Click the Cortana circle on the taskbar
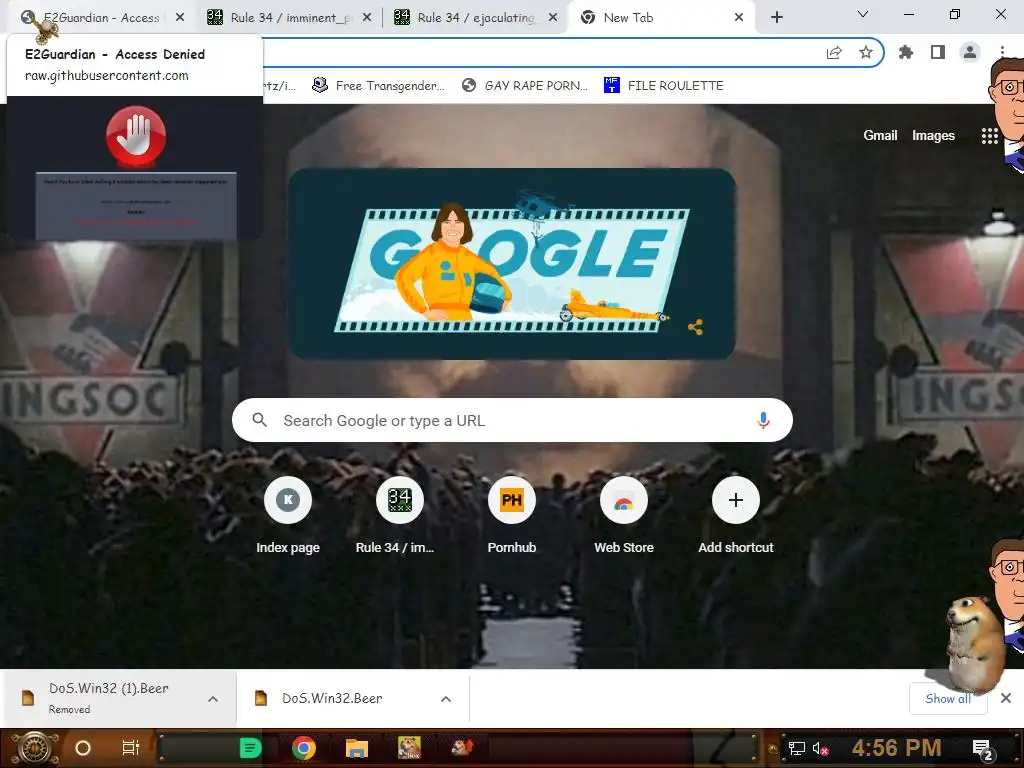Viewport: 1024px width, 768px height. coord(83,748)
